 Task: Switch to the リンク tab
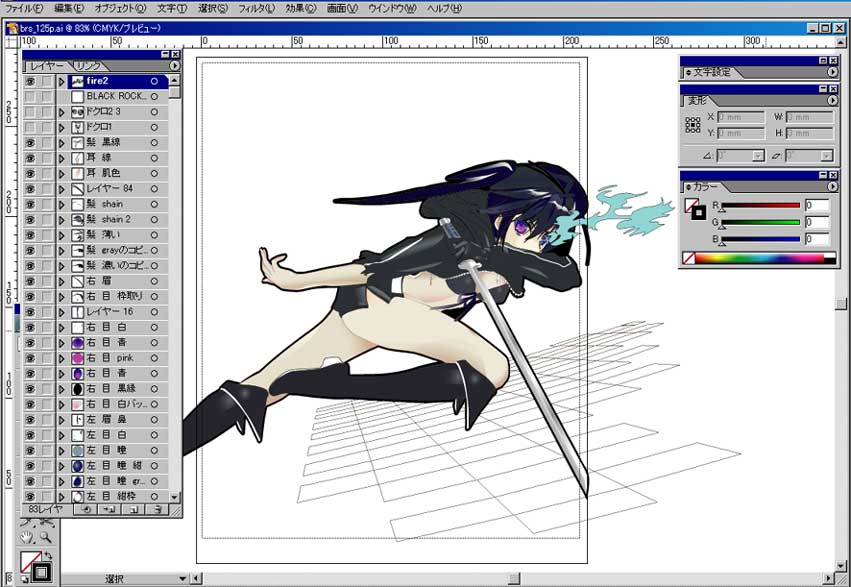click(x=87, y=66)
